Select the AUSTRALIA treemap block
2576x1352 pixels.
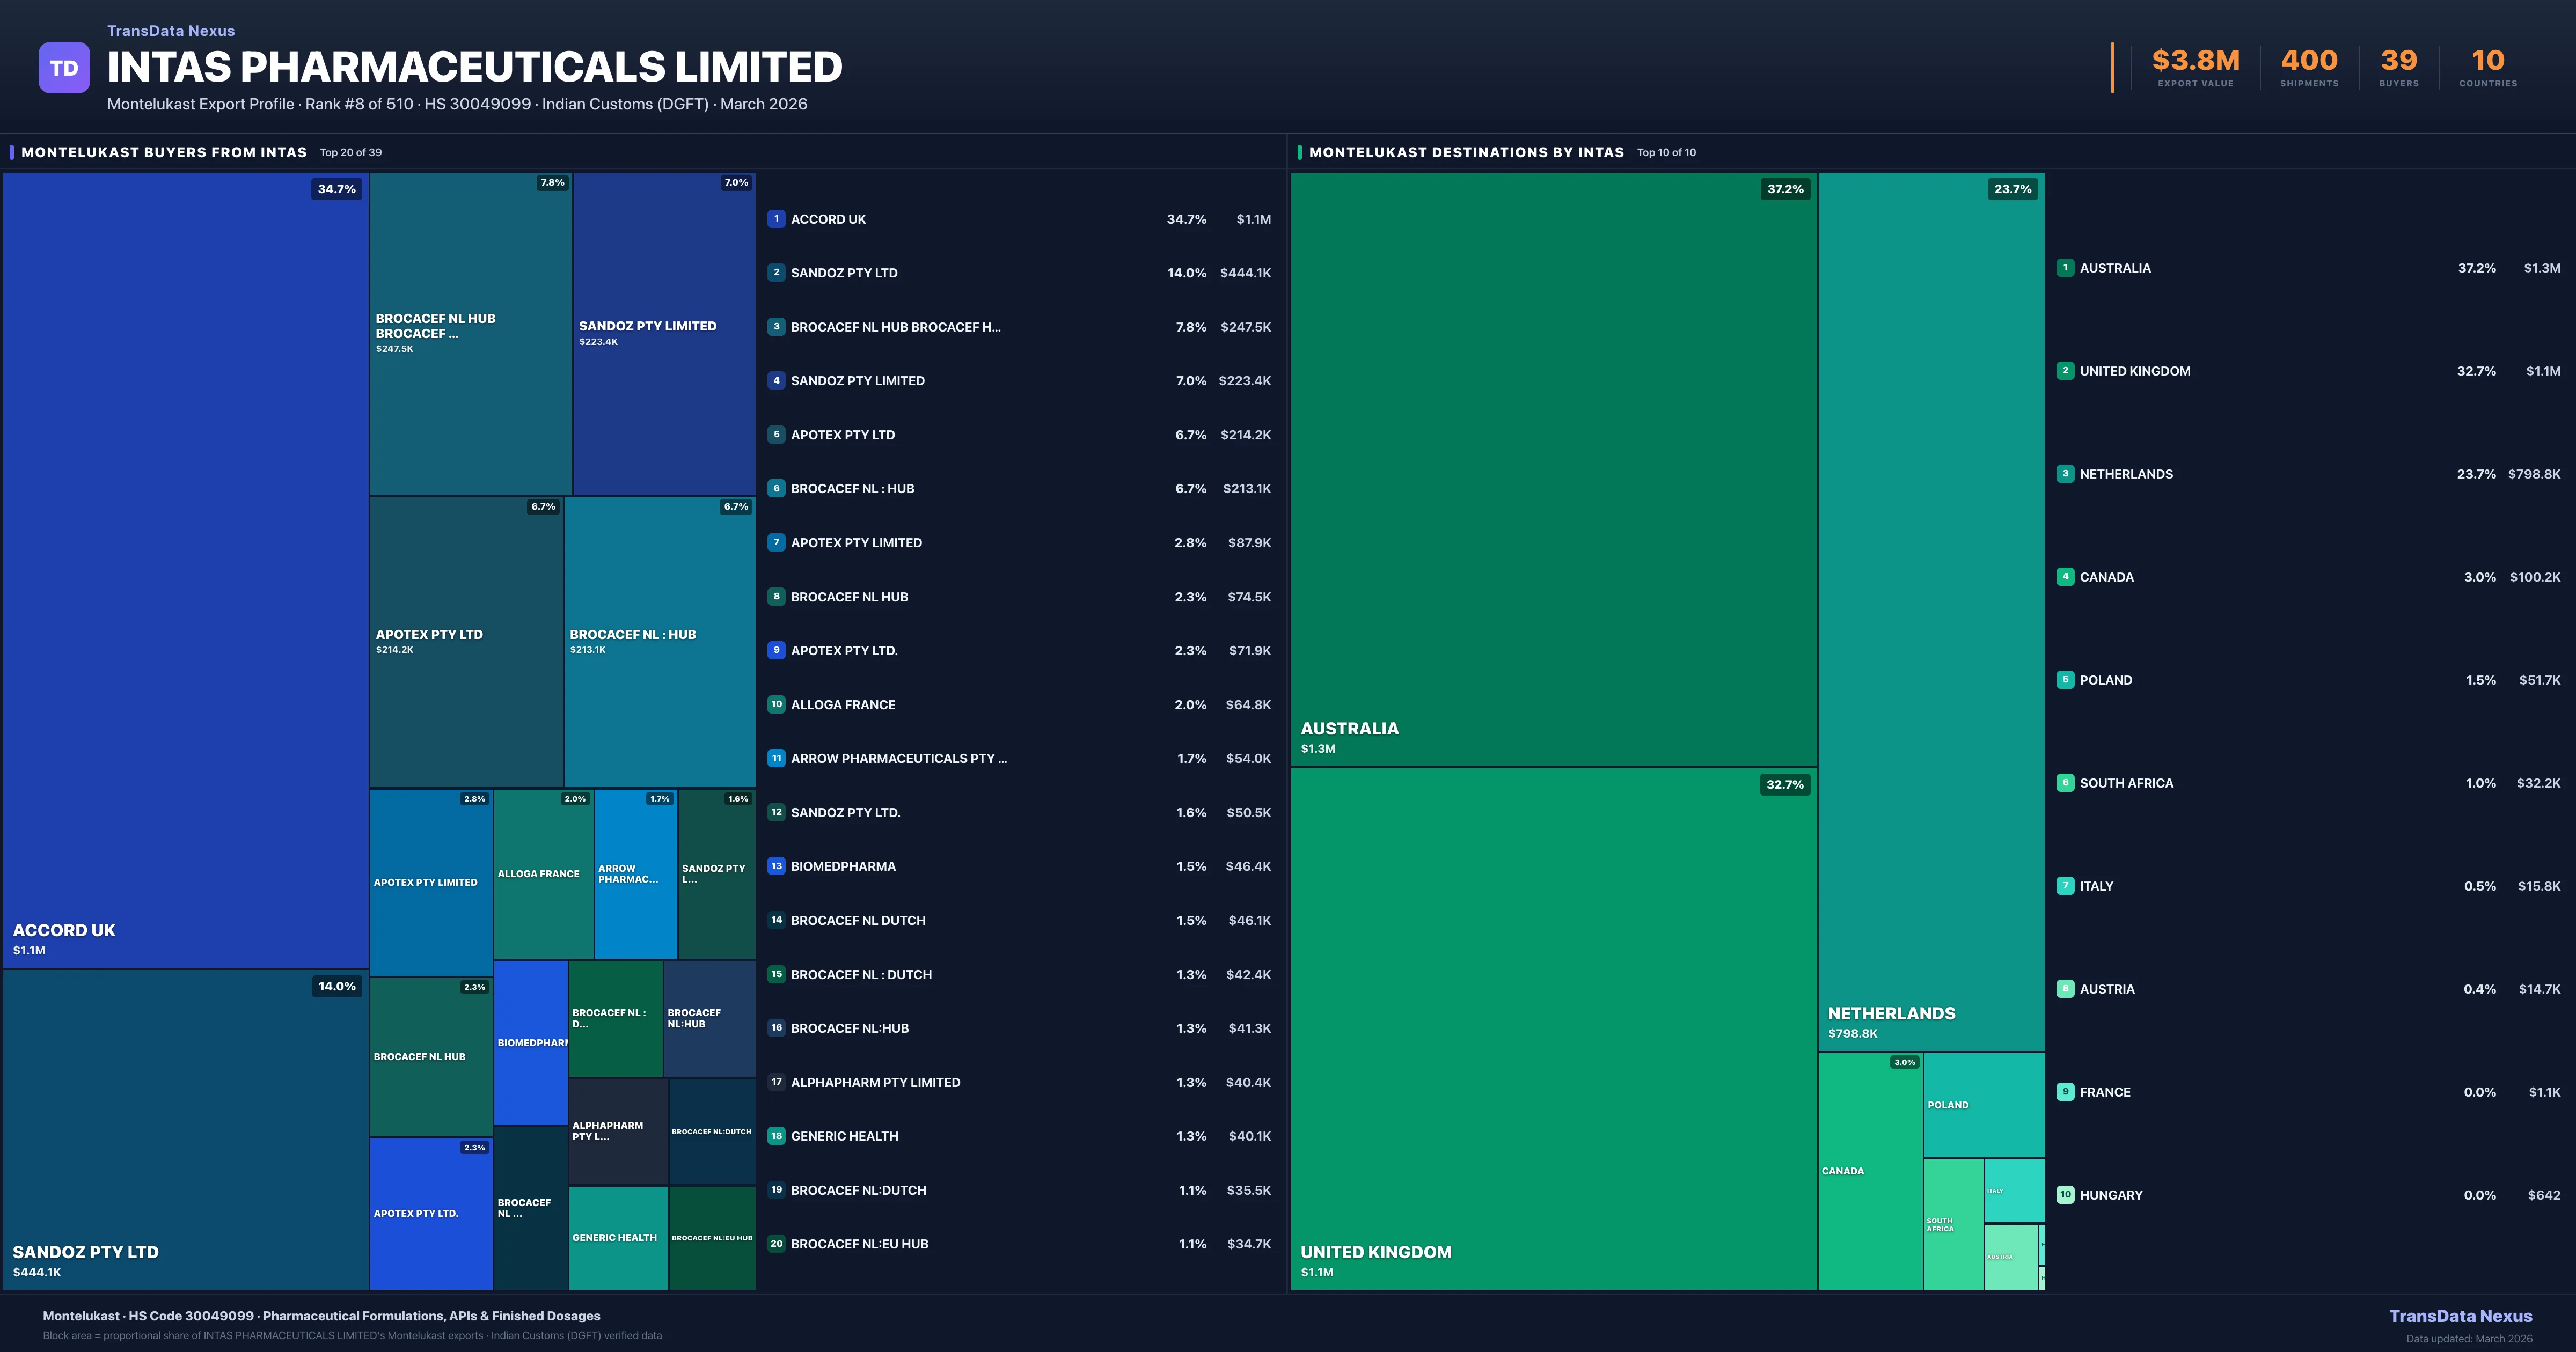(1553, 470)
